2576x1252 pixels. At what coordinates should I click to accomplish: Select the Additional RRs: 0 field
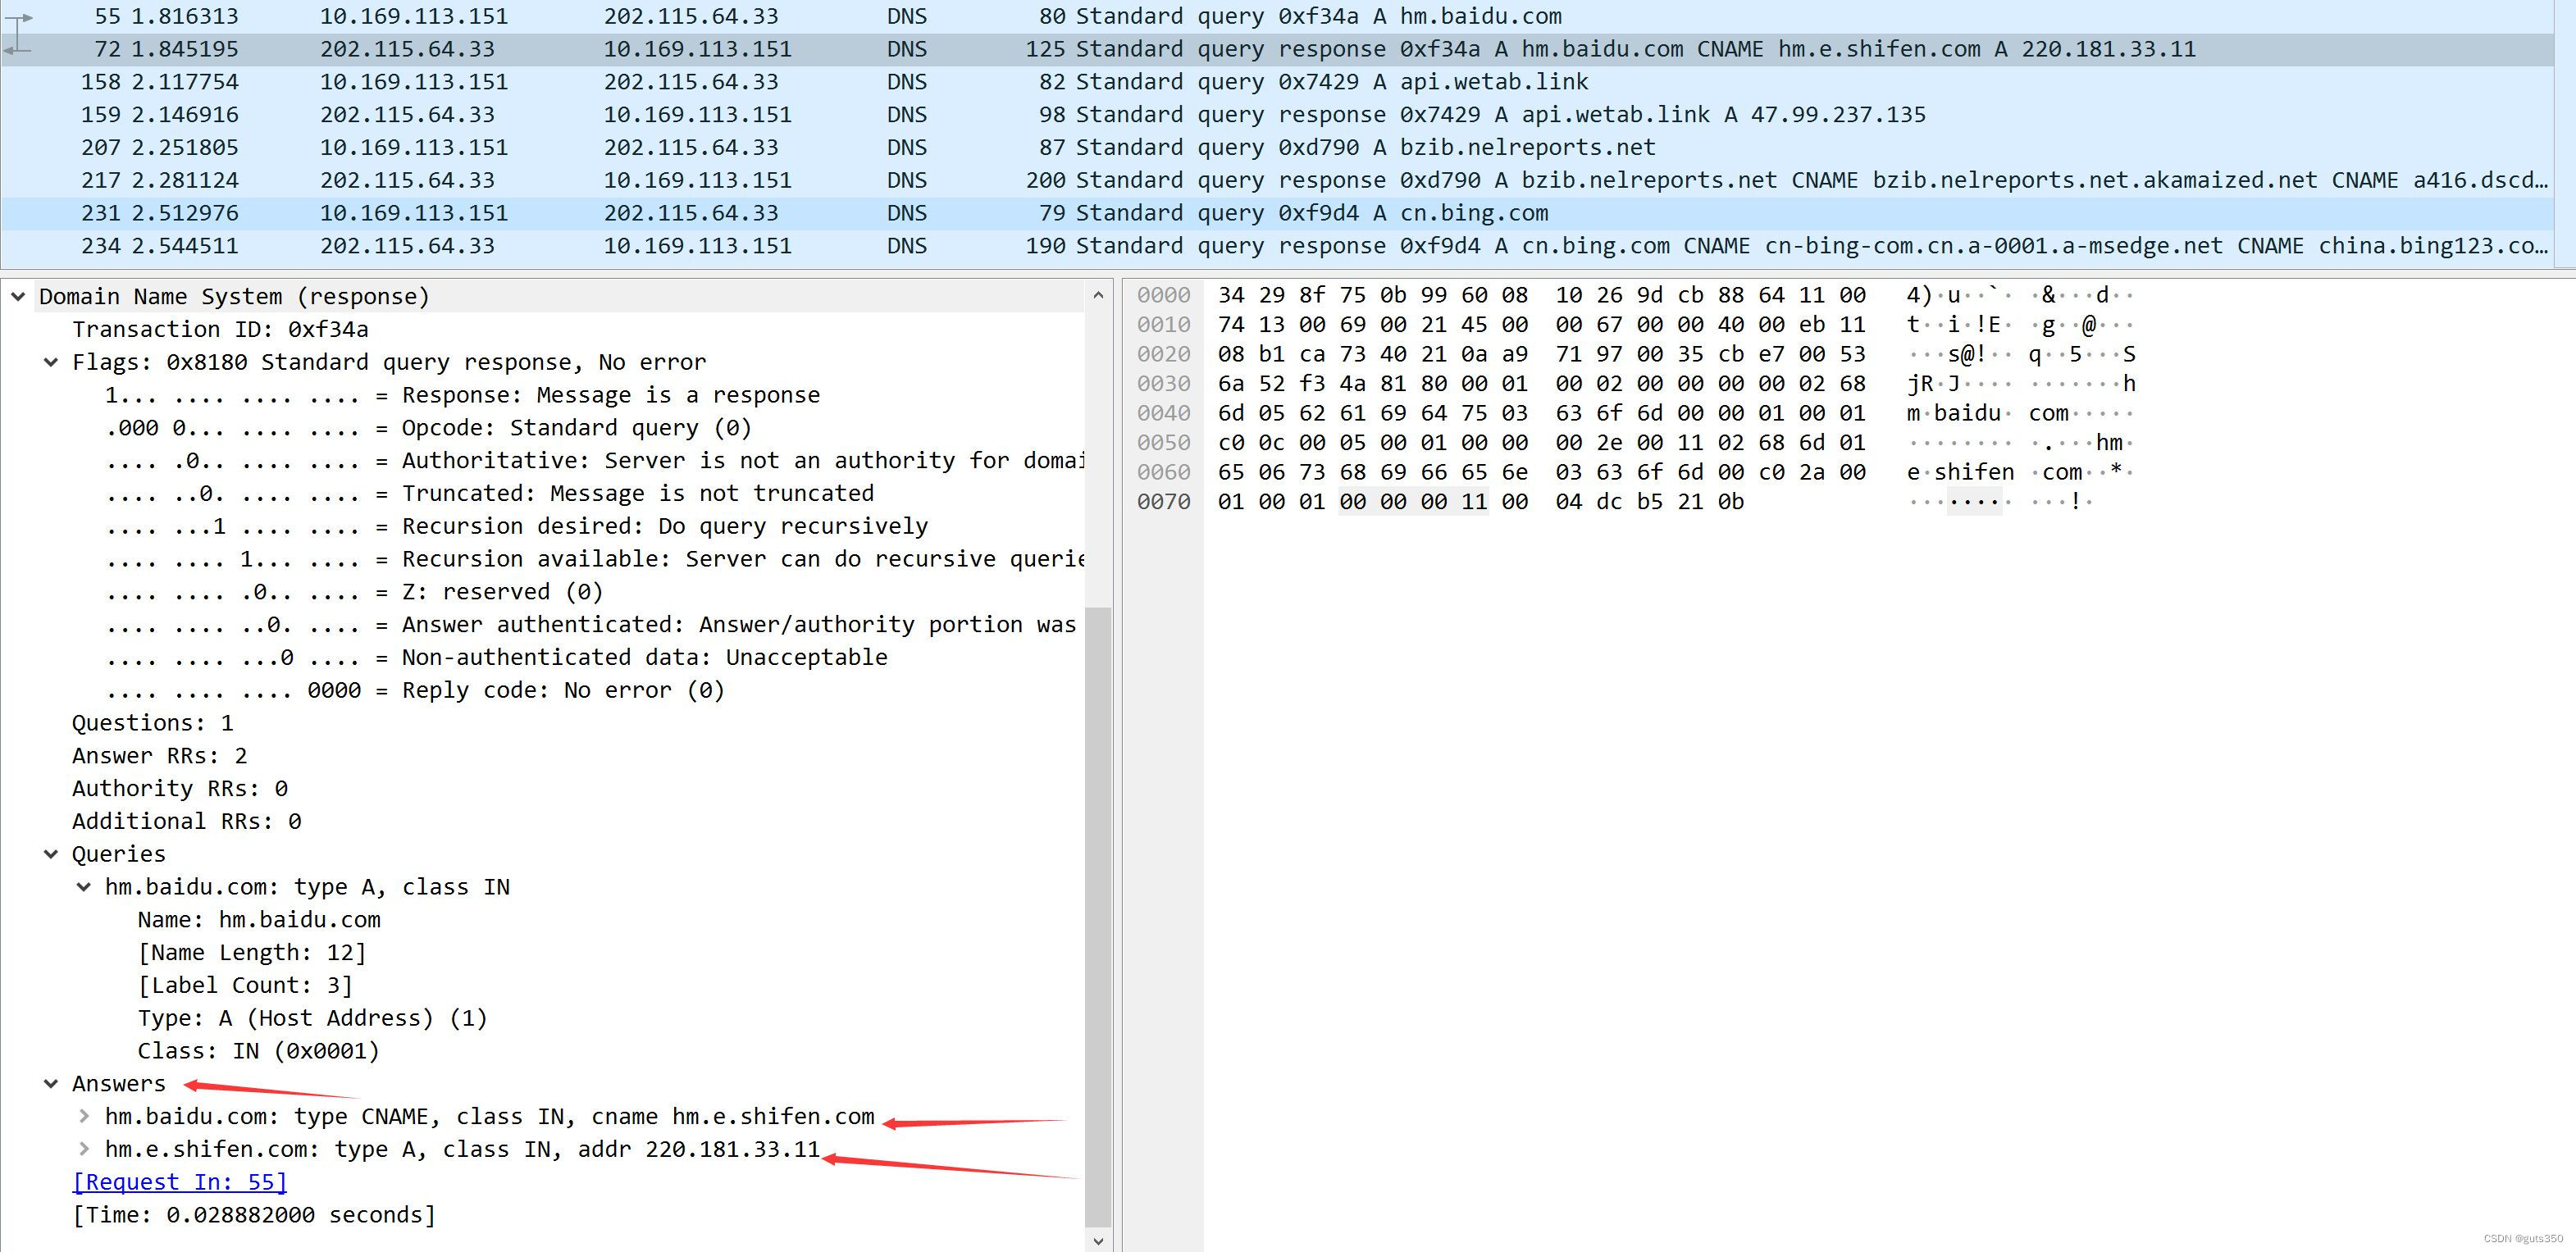click(x=186, y=822)
